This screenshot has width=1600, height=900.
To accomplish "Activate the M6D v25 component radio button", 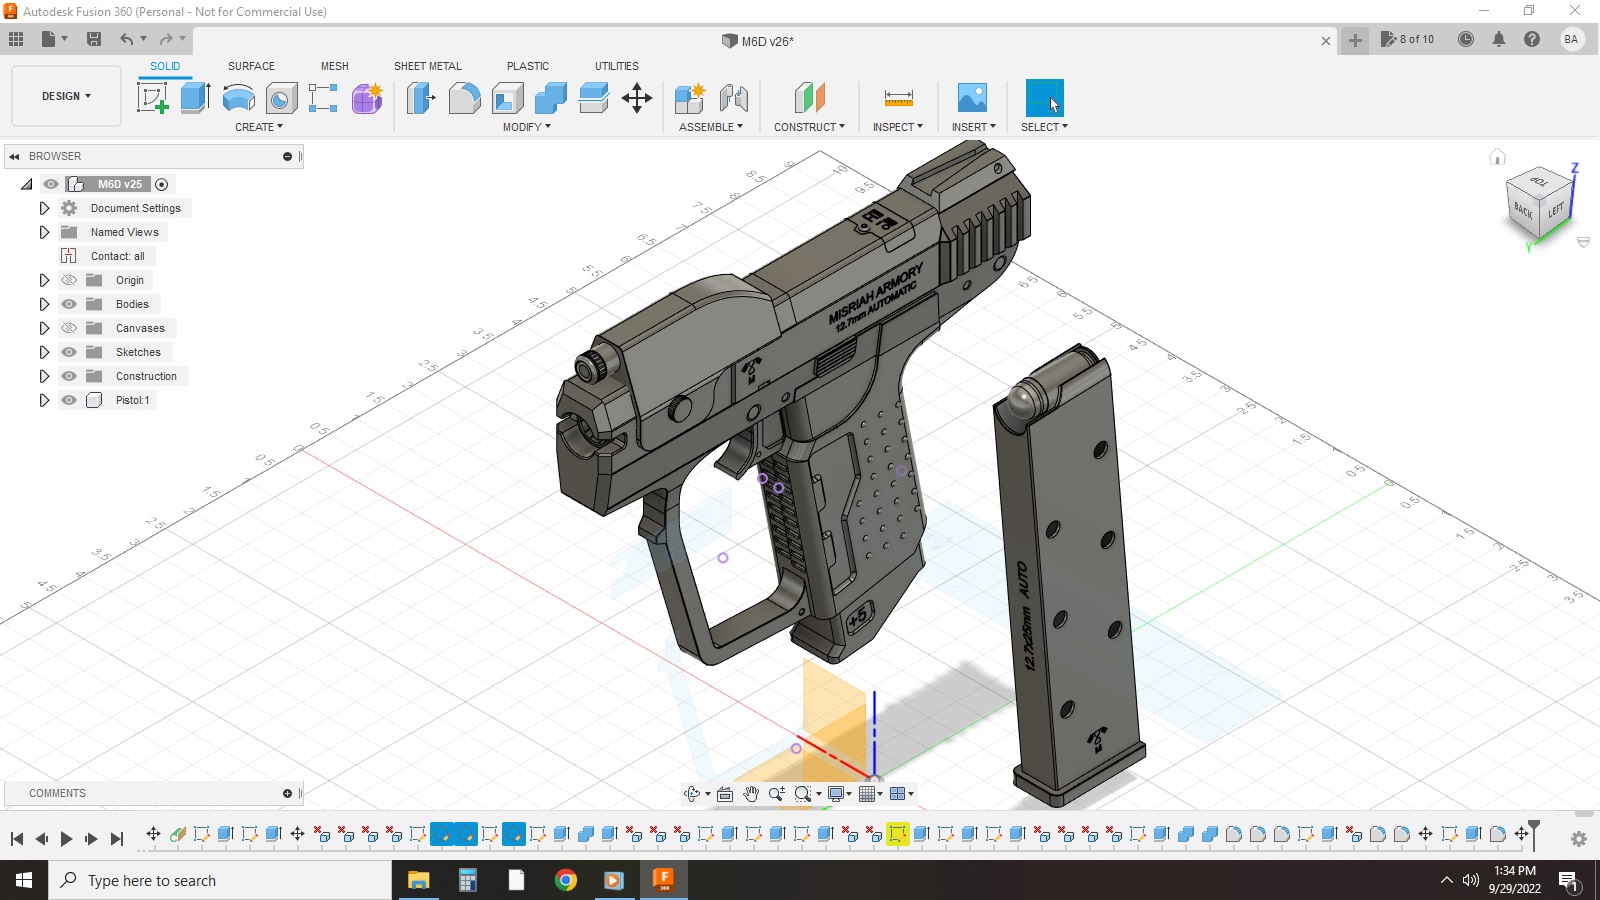I will point(161,184).
